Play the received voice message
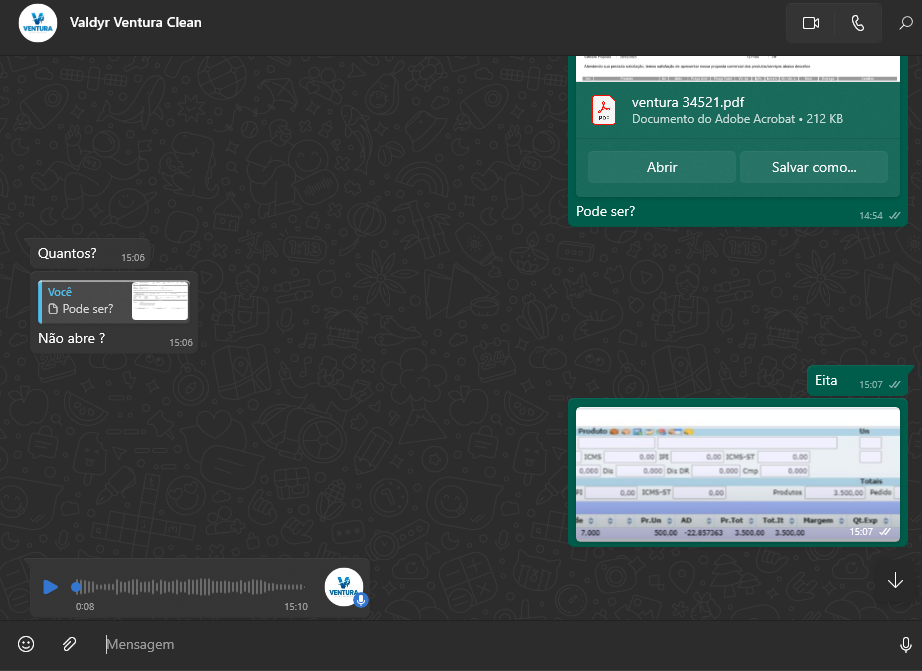The image size is (922, 671). [x=50, y=587]
